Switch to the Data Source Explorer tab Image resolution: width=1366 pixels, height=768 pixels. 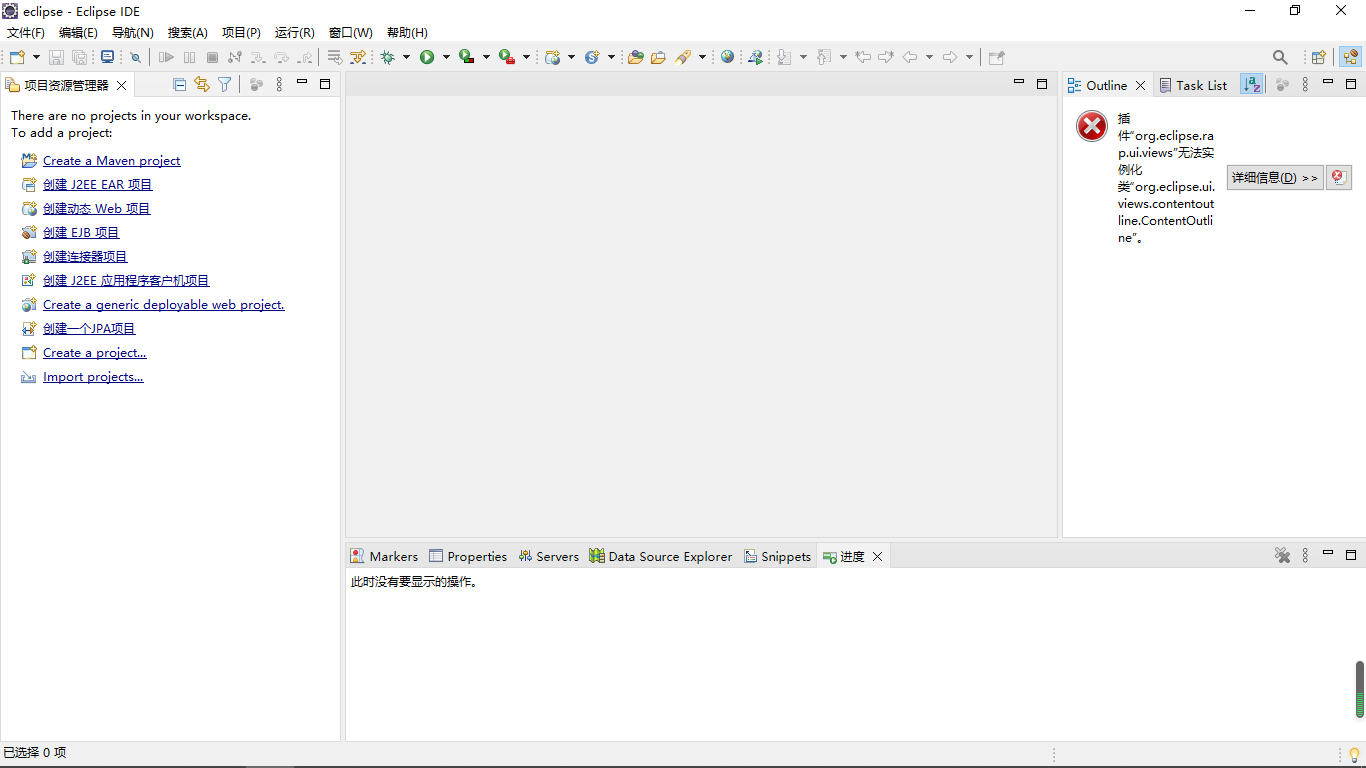pos(661,557)
